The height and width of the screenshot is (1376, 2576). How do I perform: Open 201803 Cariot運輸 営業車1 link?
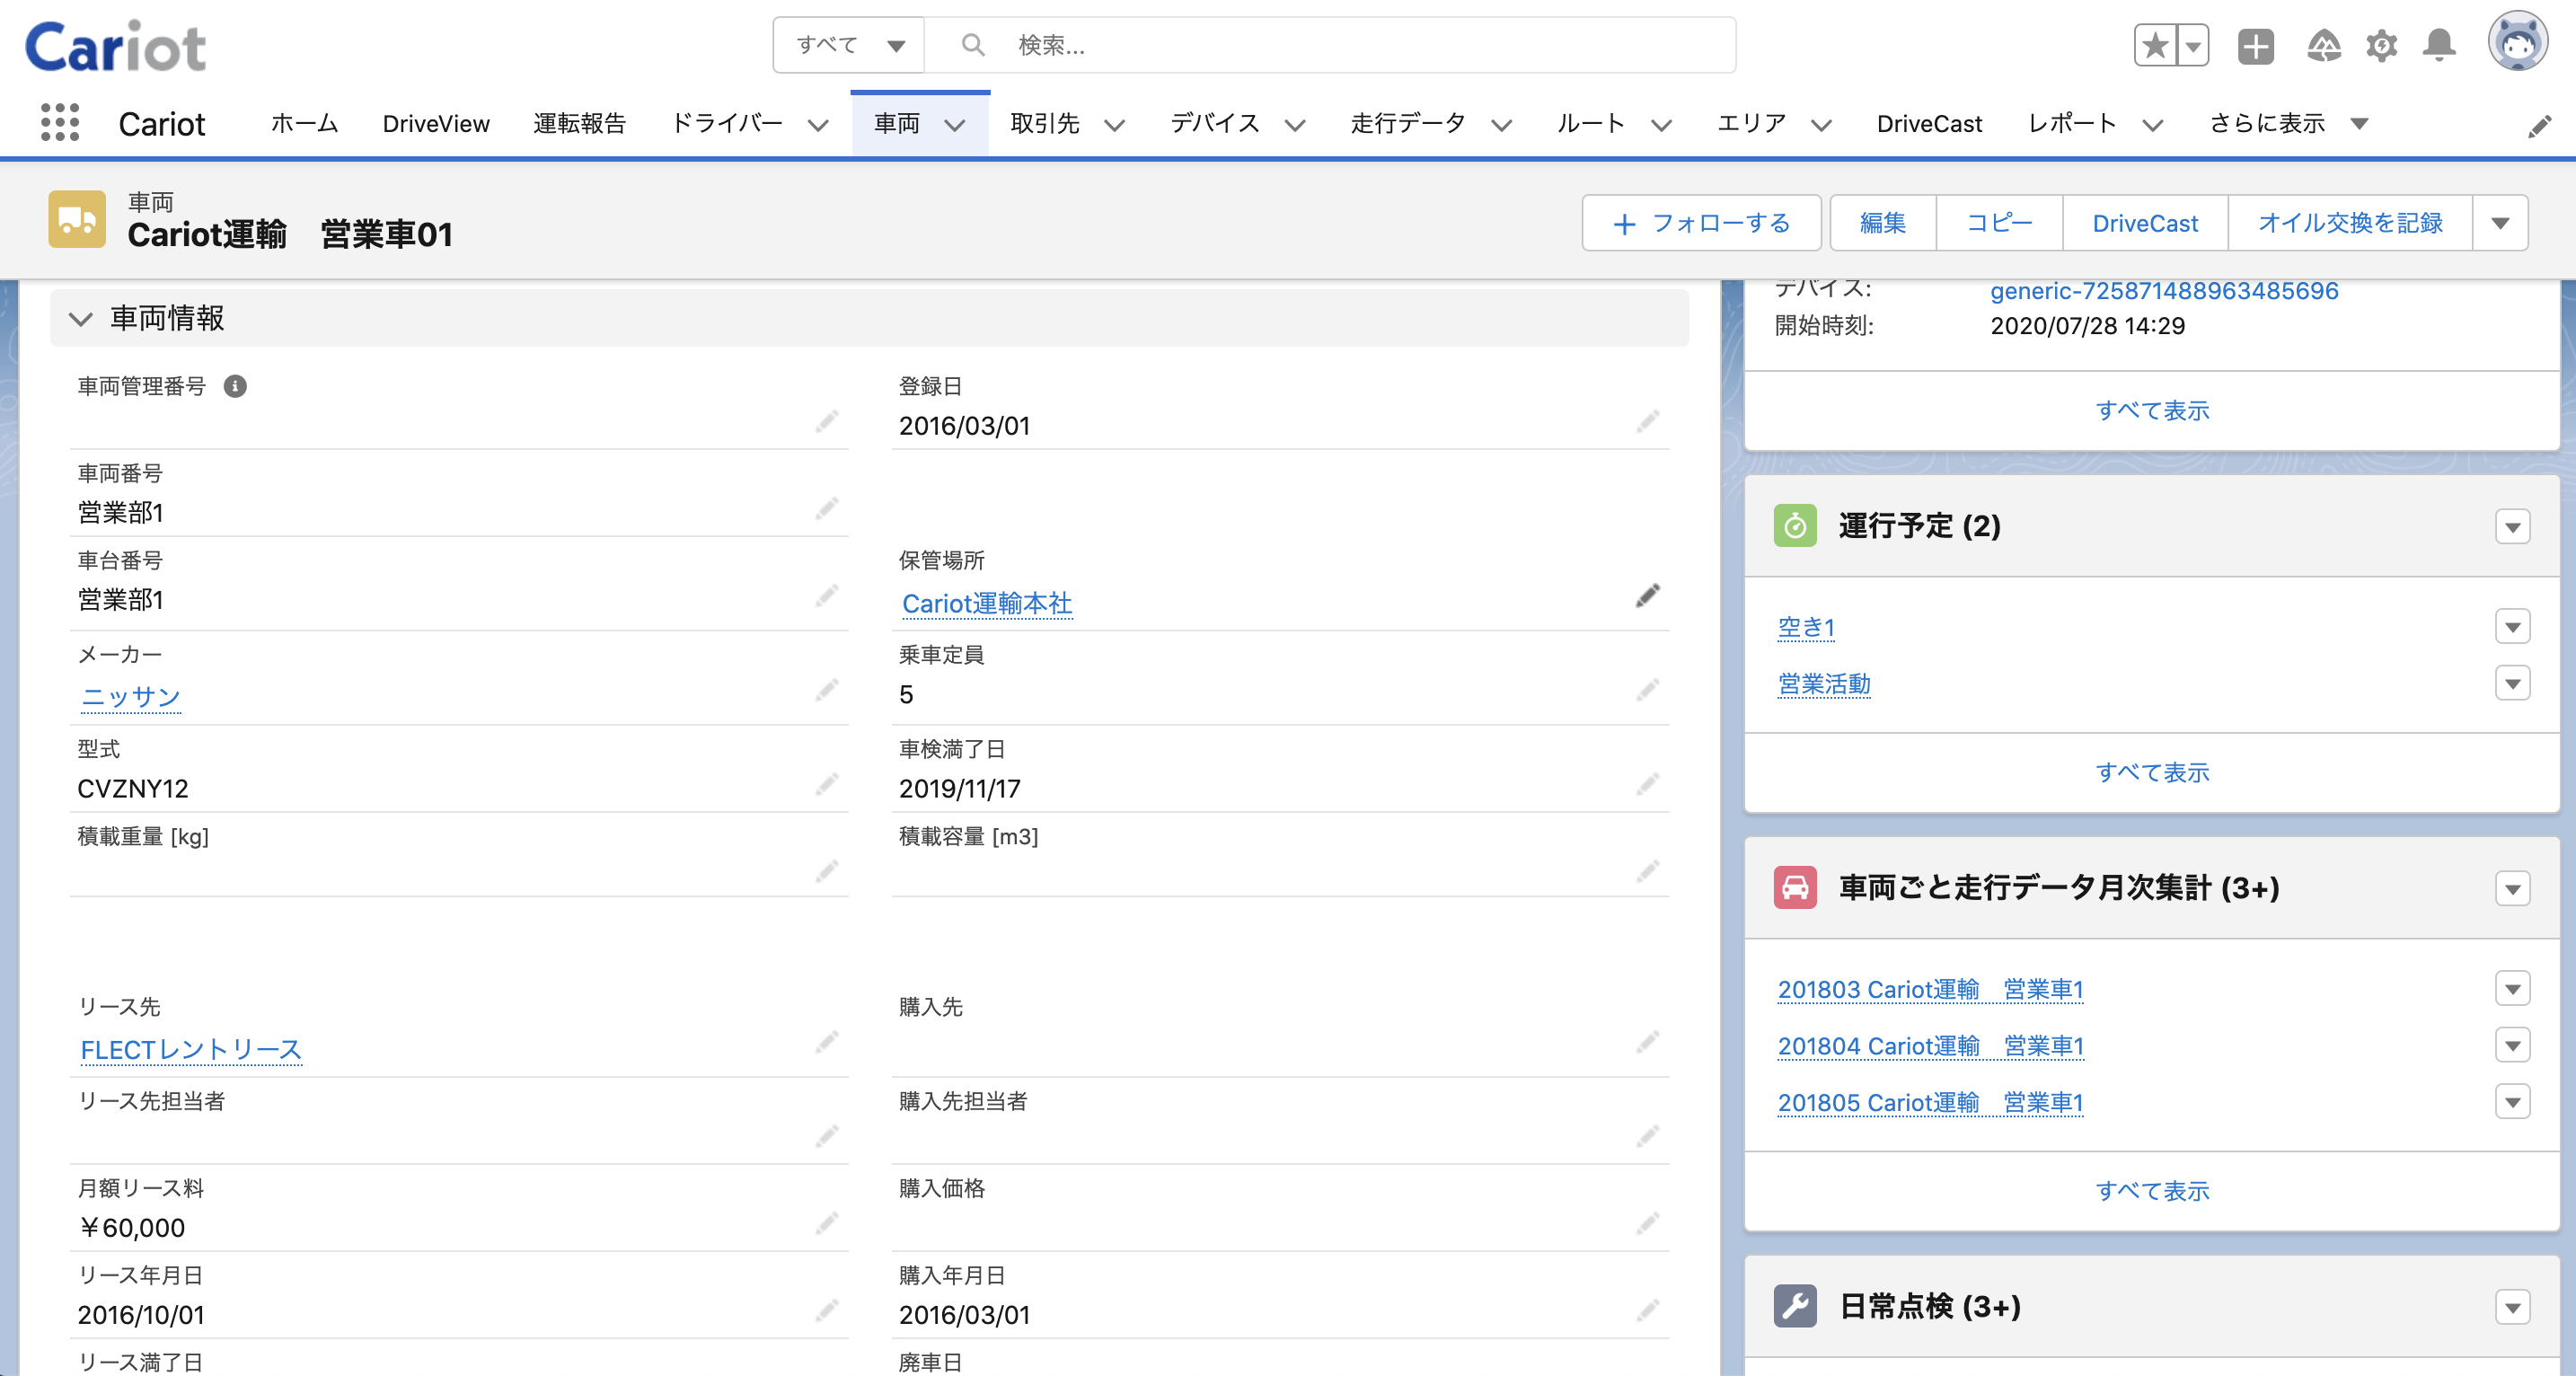click(x=1930, y=990)
